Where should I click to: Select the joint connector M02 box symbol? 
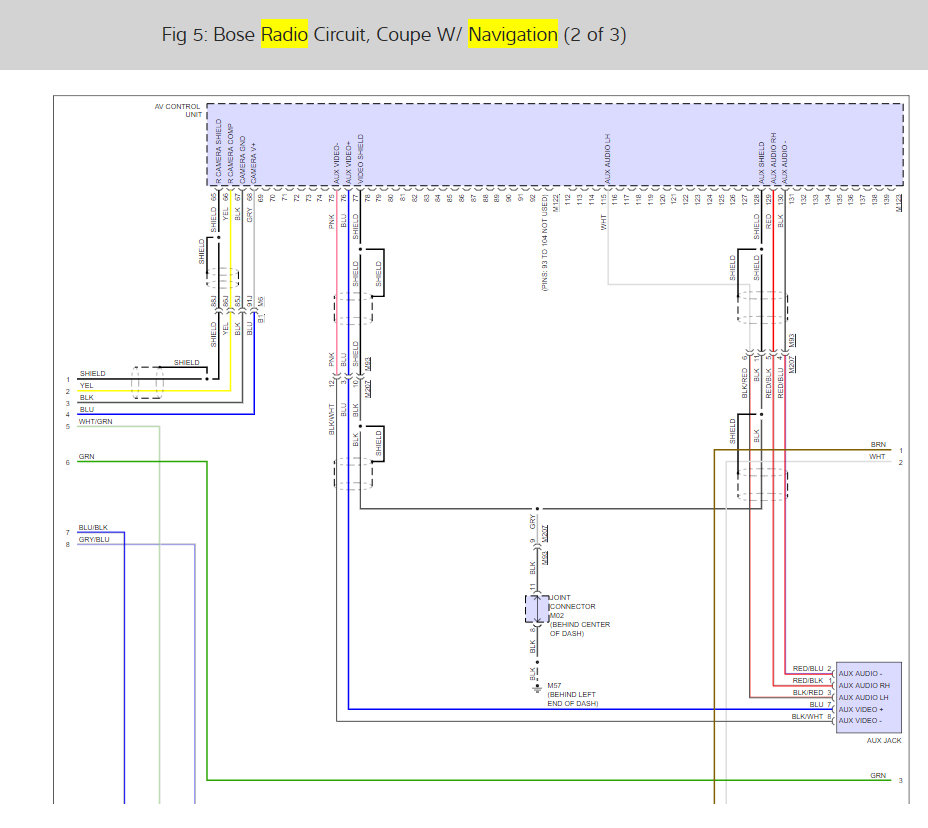[x=537, y=609]
